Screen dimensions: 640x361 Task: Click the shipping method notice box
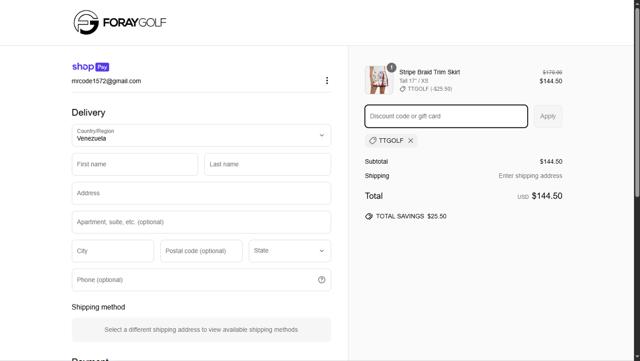click(x=201, y=330)
